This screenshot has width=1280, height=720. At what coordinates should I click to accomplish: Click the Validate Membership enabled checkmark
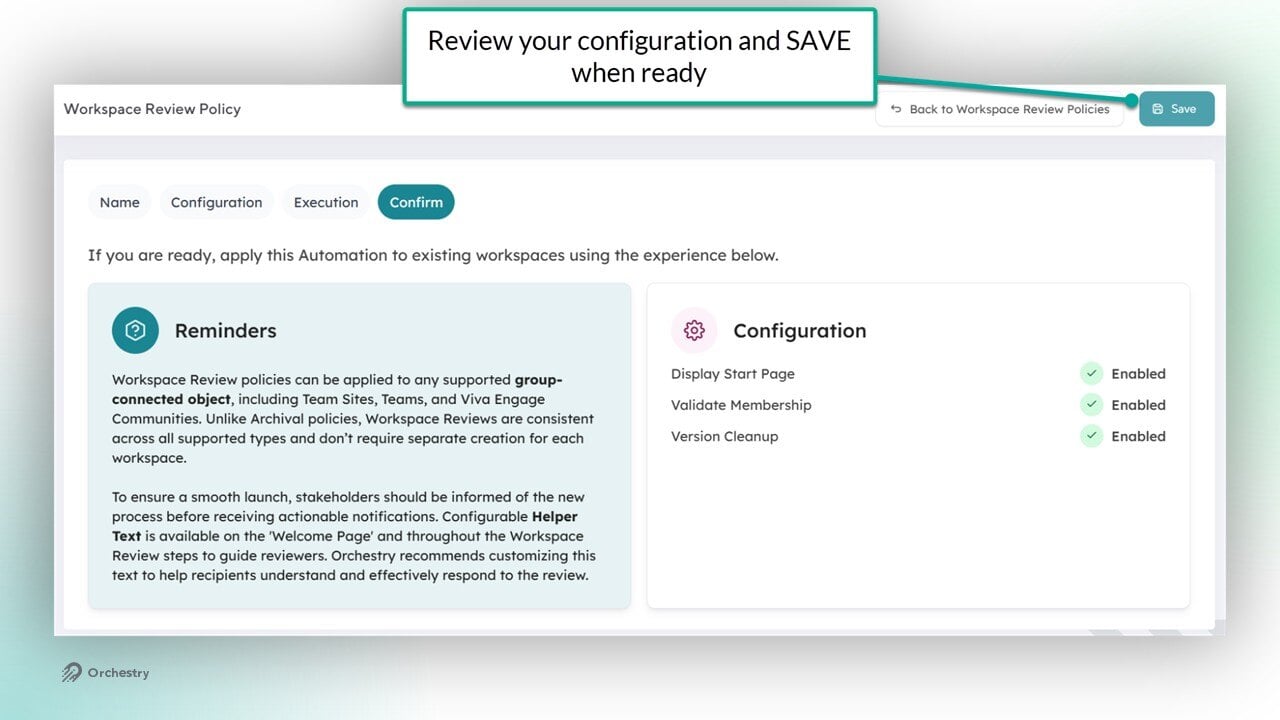1091,405
